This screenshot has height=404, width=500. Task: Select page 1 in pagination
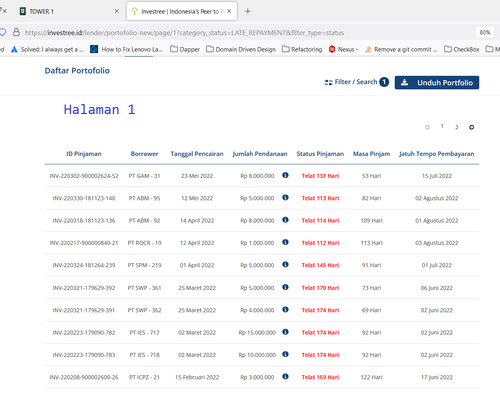(442, 126)
